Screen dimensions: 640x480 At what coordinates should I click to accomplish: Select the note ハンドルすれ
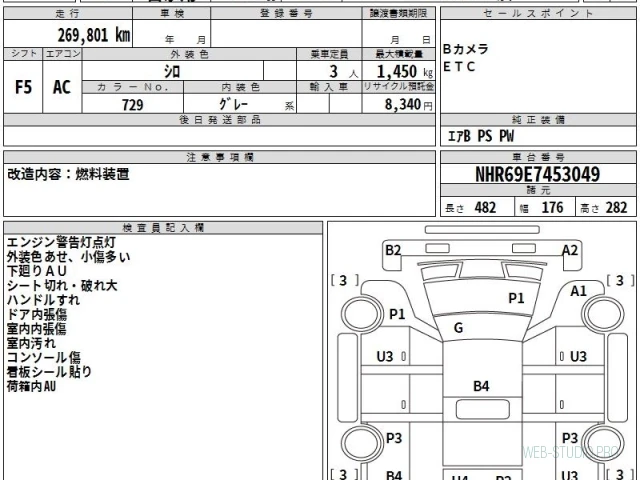coord(43,300)
